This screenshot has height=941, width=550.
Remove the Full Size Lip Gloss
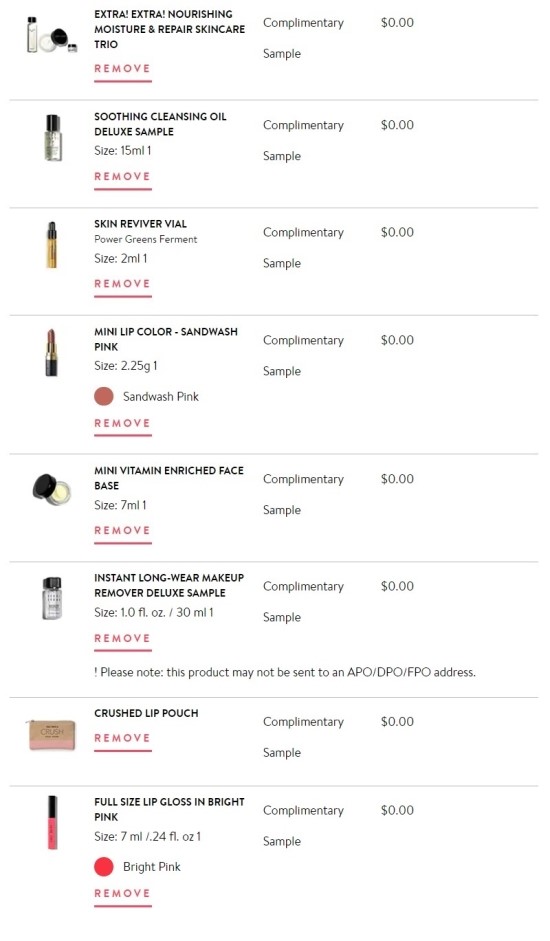click(122, 894)
